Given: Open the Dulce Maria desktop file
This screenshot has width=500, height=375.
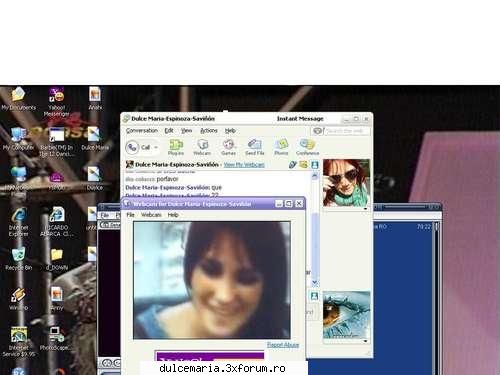Looking at the screenshot, I should point(95,139).
